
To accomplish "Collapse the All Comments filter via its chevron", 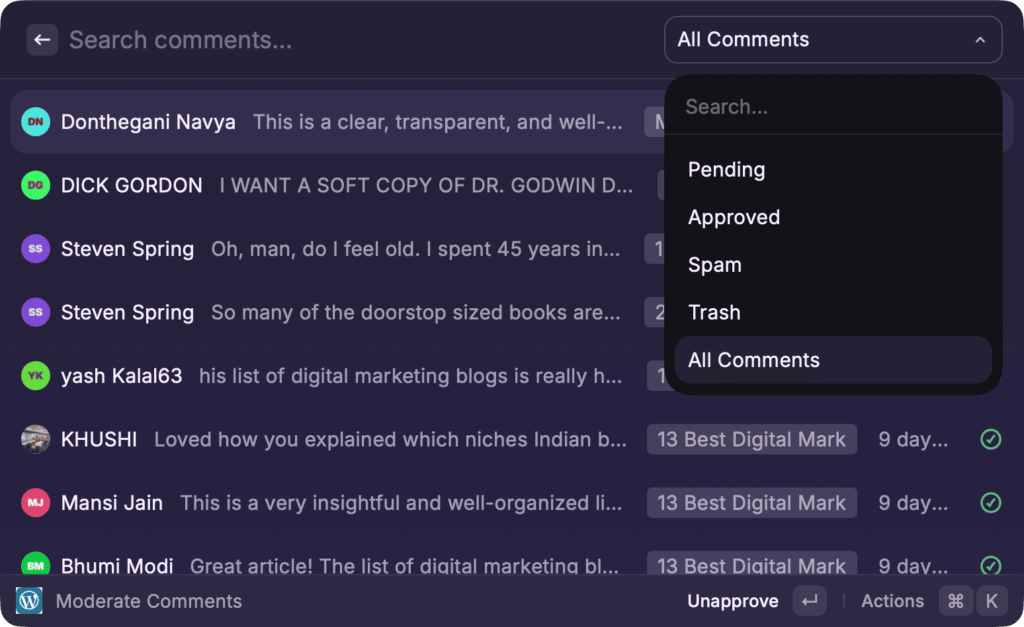I will pos(978,39).
